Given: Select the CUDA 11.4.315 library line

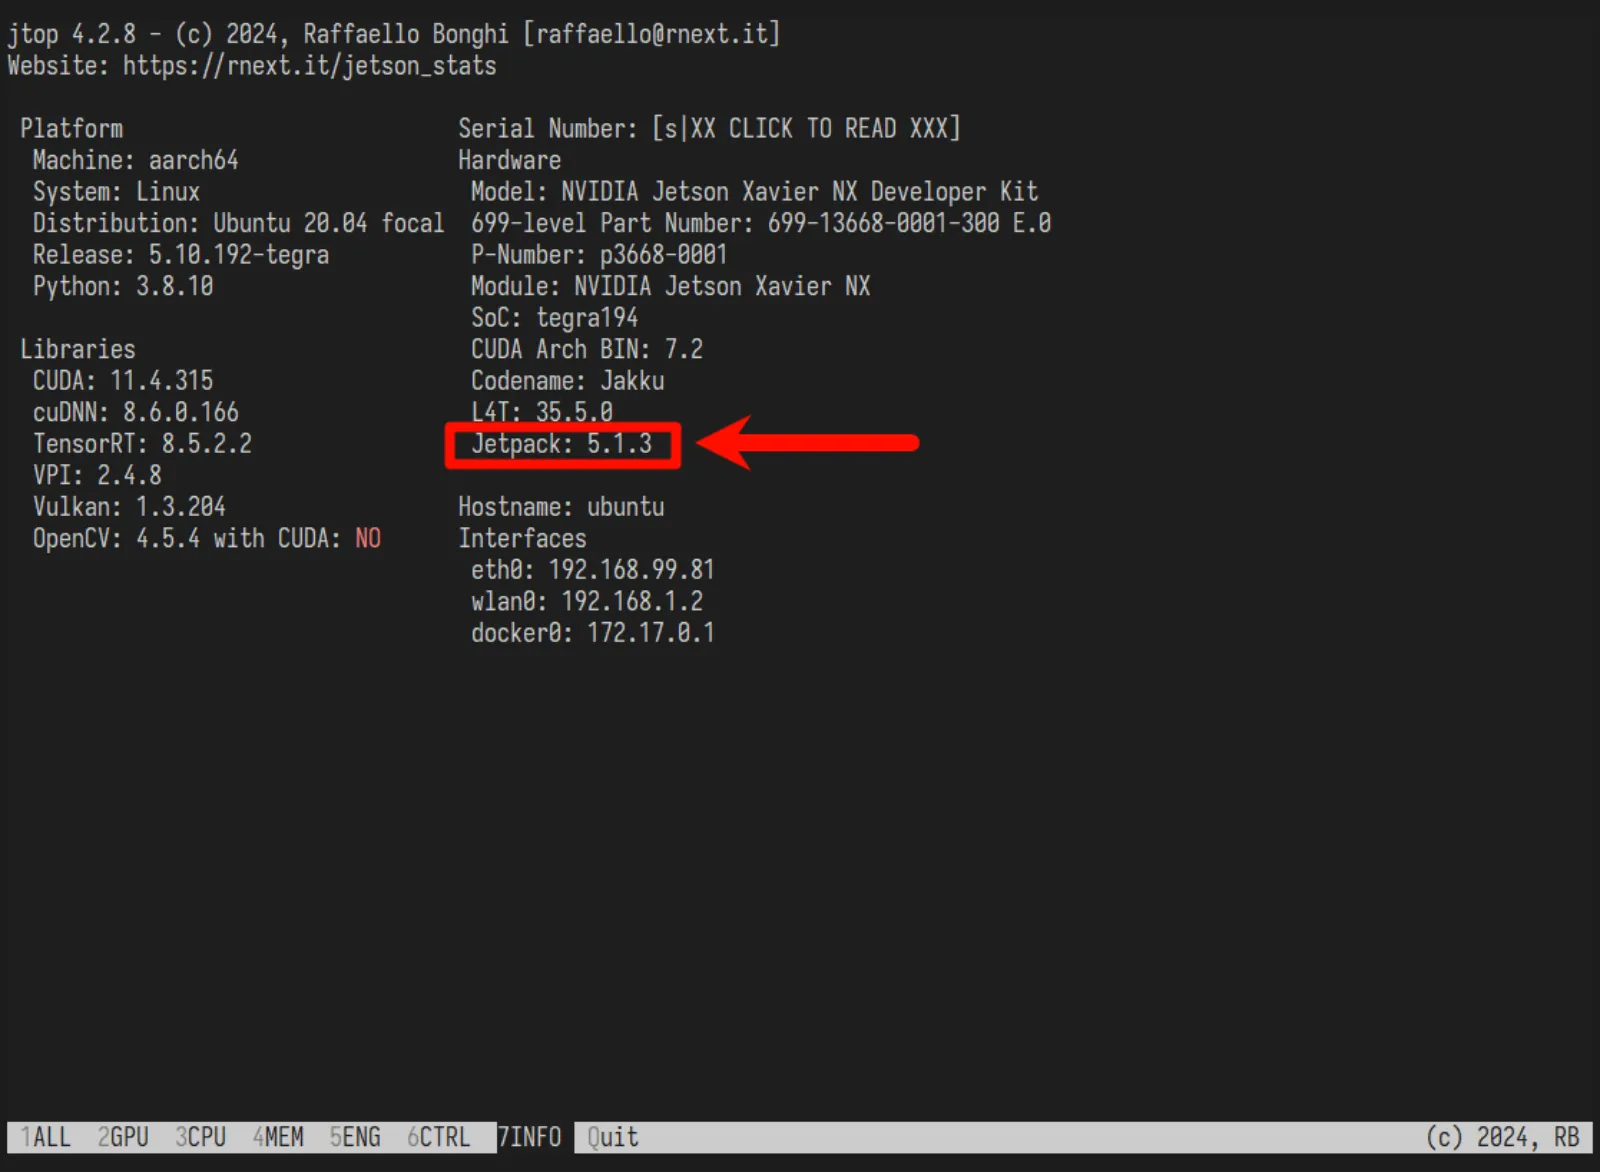Looking at the screenshot, I should coord(120,380).
